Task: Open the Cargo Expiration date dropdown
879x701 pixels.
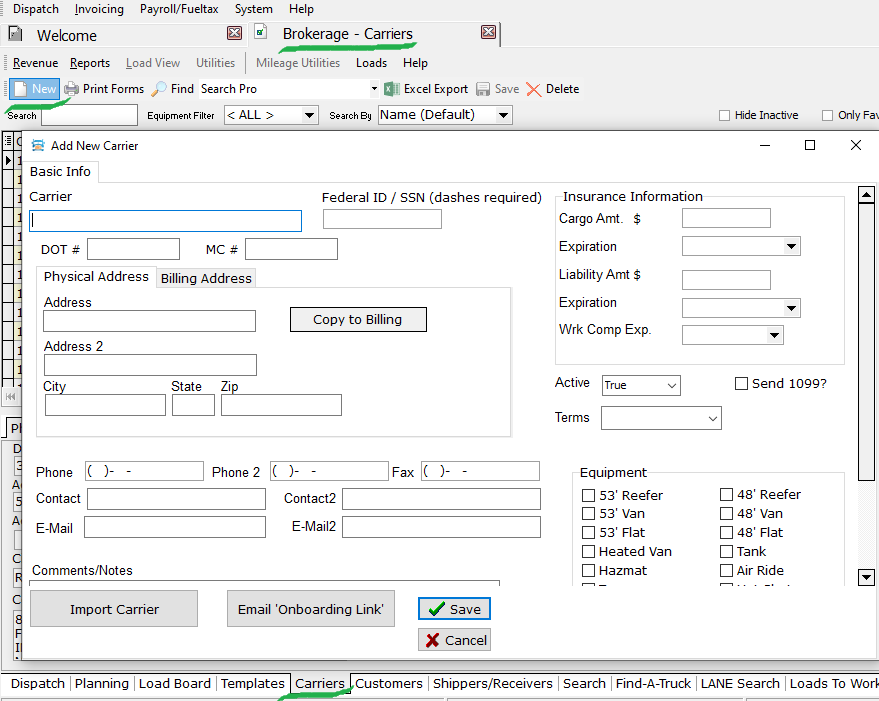Action: click(791, 247)
